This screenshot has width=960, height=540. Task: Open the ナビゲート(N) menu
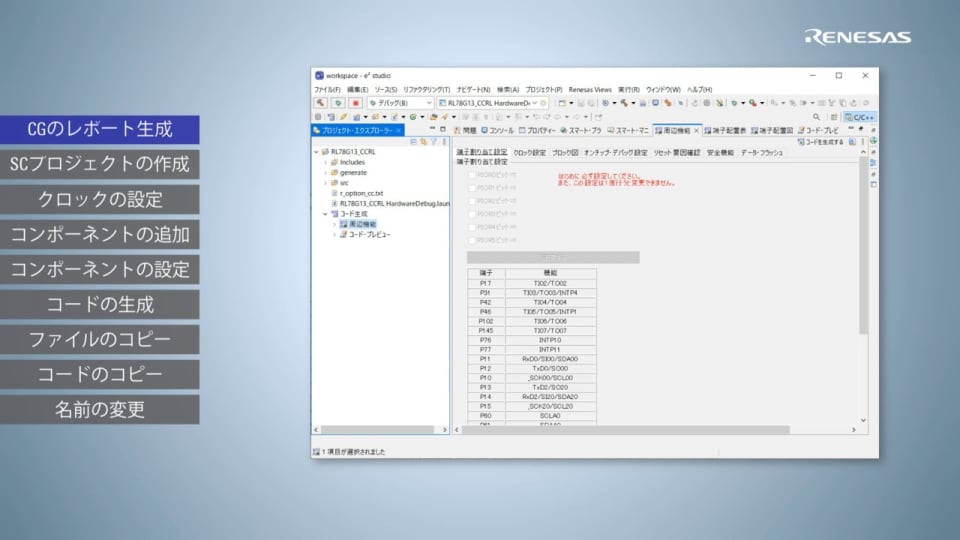[473, 89]
